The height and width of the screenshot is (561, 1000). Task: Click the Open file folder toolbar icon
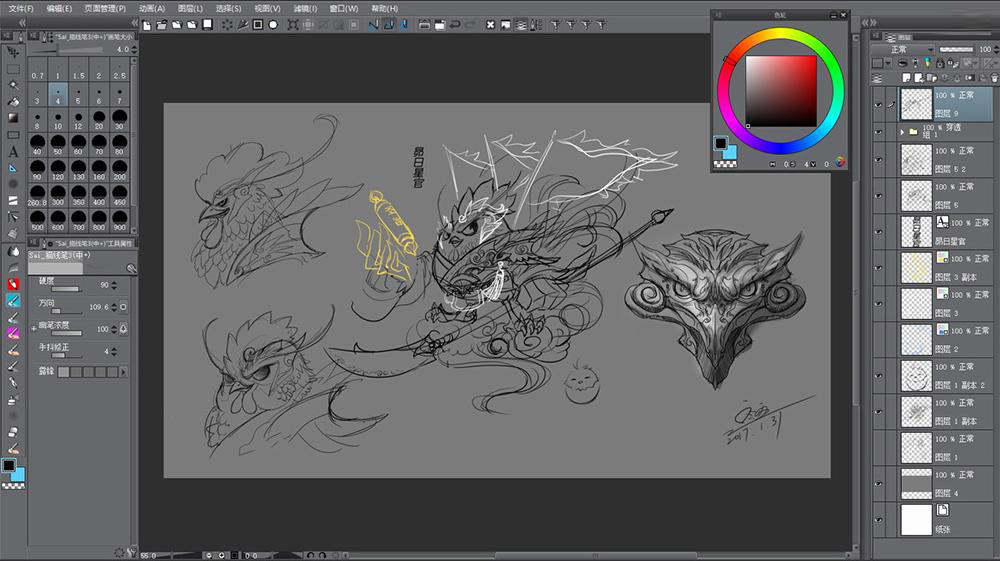pyautogui.click(x=162, y=25)
